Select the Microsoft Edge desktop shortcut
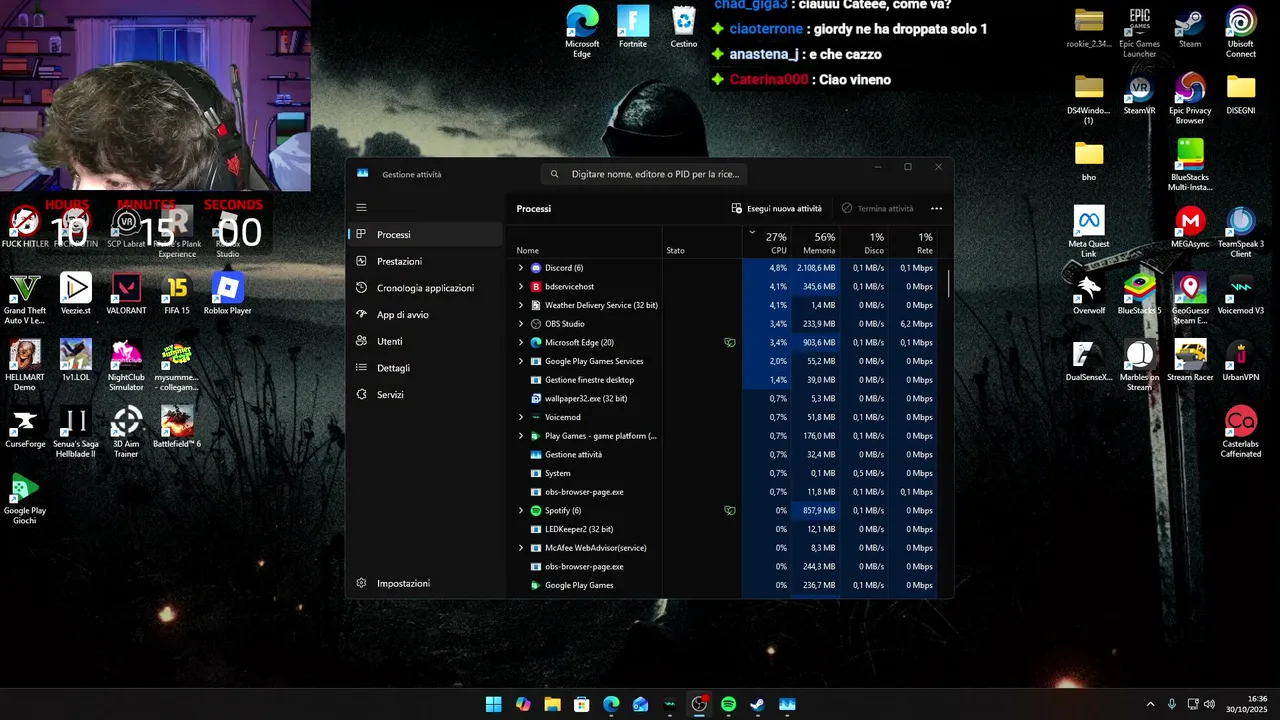 (582, 31)
